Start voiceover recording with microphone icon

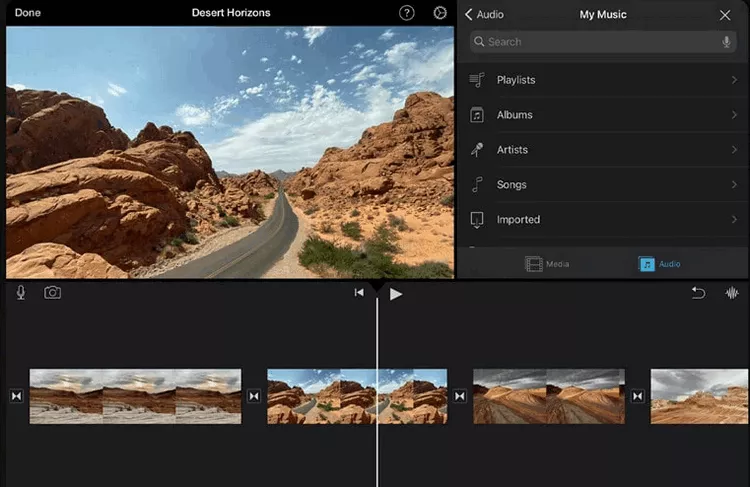(21, 293)
